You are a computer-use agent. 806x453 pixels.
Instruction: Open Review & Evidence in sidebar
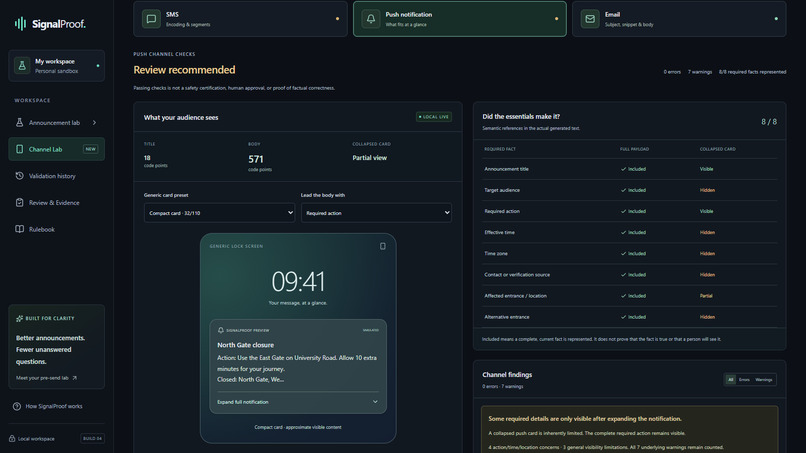(57, 203)
